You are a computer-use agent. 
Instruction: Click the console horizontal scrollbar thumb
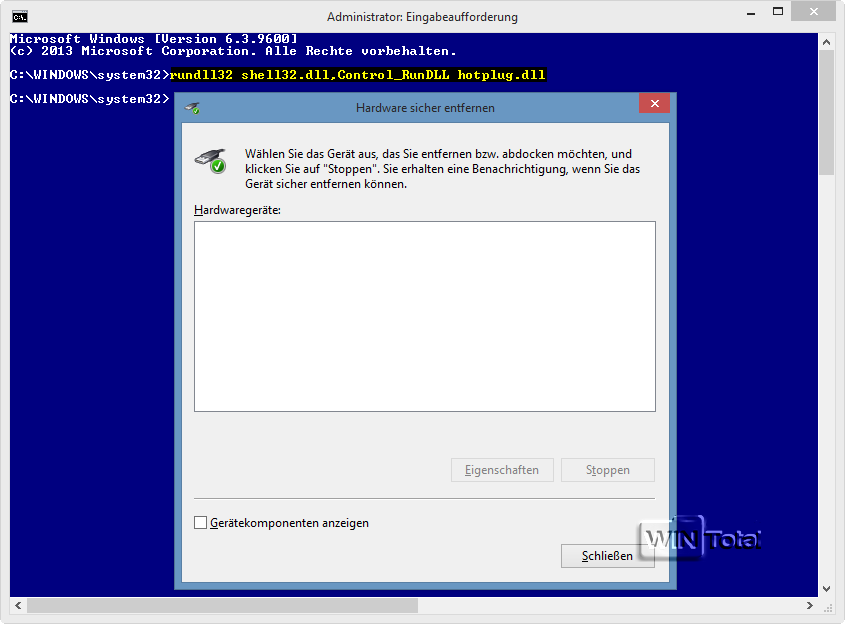223,606
